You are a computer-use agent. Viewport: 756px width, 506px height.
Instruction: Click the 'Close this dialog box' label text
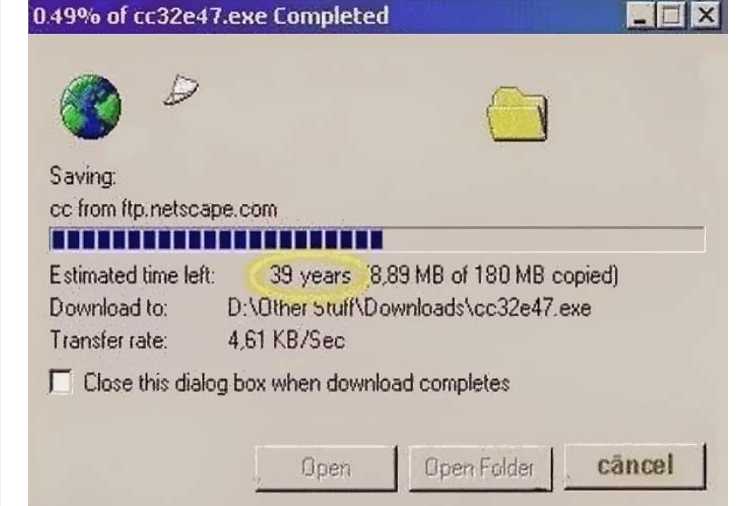pos(296,383)
